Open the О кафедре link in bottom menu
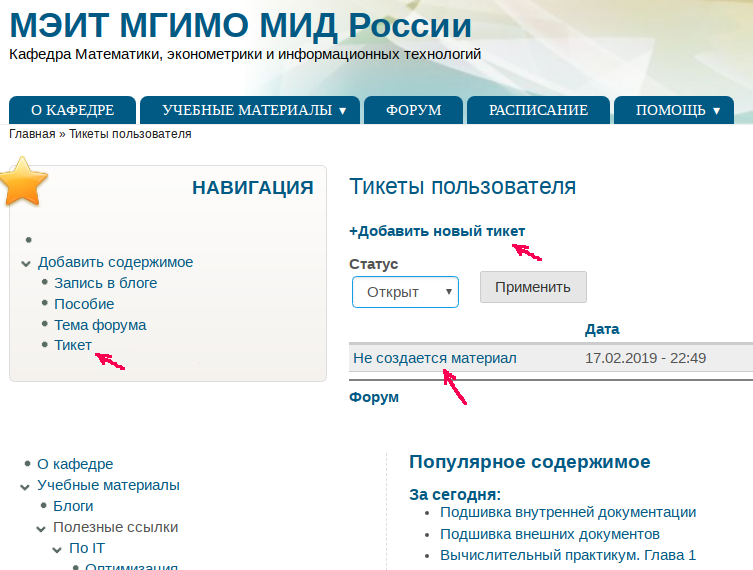The image size is (753, 570). (x=75, y=464)
